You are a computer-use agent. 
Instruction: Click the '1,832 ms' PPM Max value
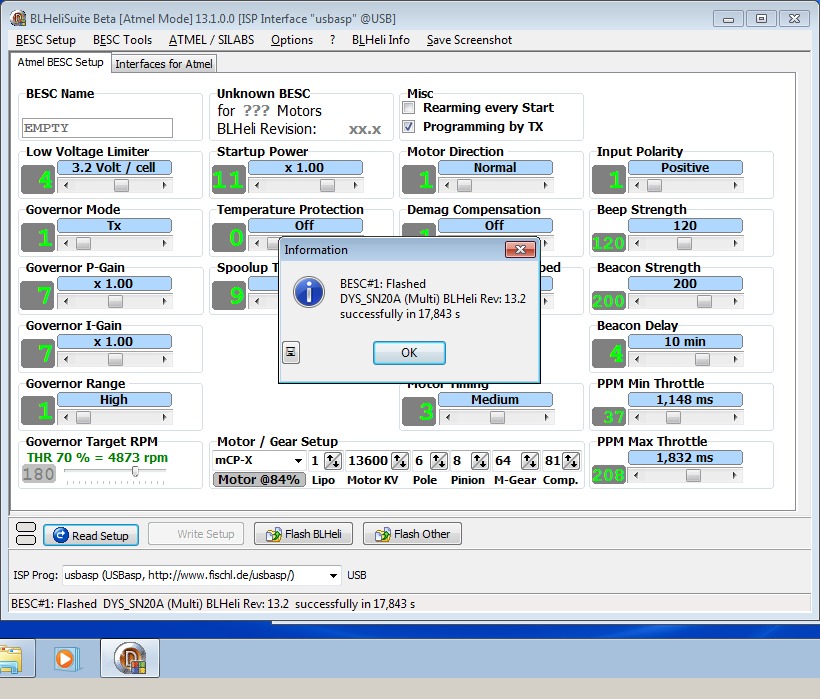coord(685,457)
